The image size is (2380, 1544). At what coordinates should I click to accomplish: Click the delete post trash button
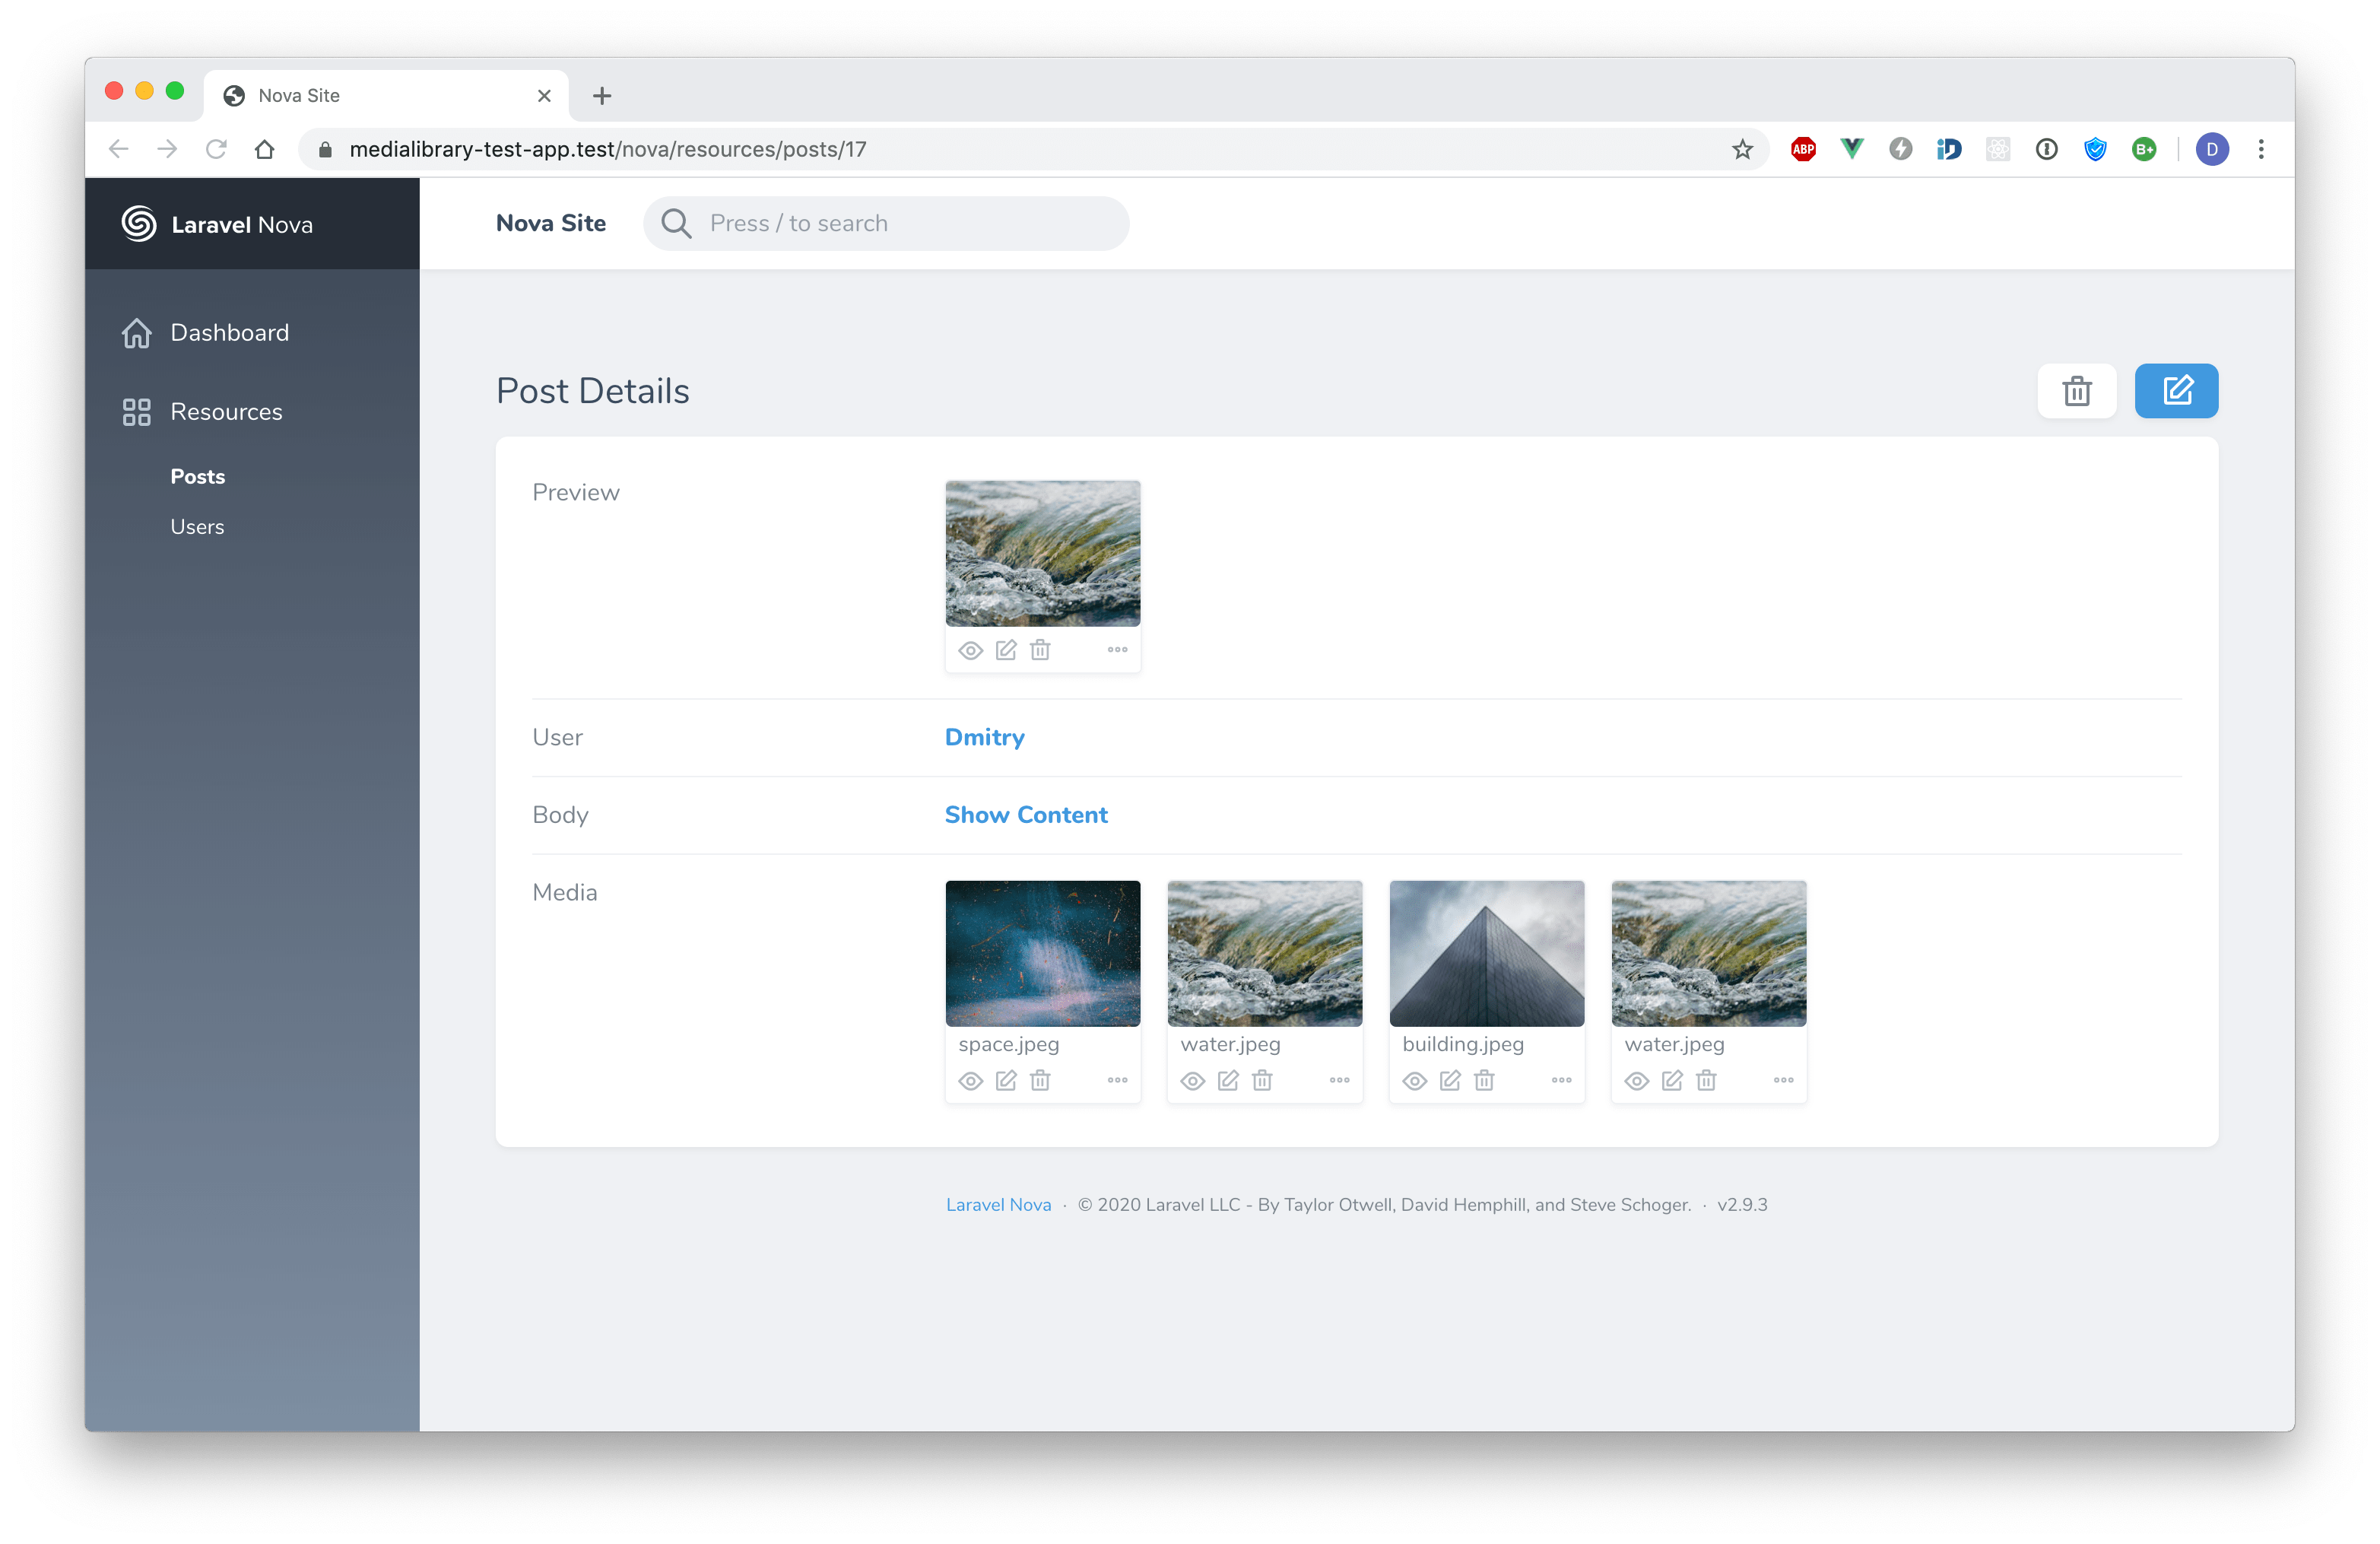[2076, 391]
